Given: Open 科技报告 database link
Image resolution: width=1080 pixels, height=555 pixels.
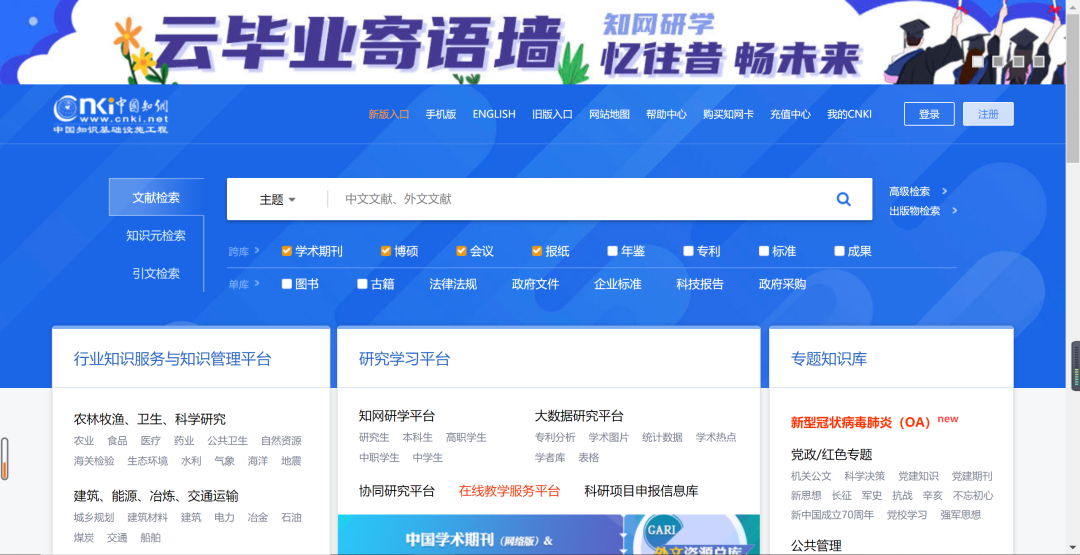Looking at the screenshot, I should [700, 284].
